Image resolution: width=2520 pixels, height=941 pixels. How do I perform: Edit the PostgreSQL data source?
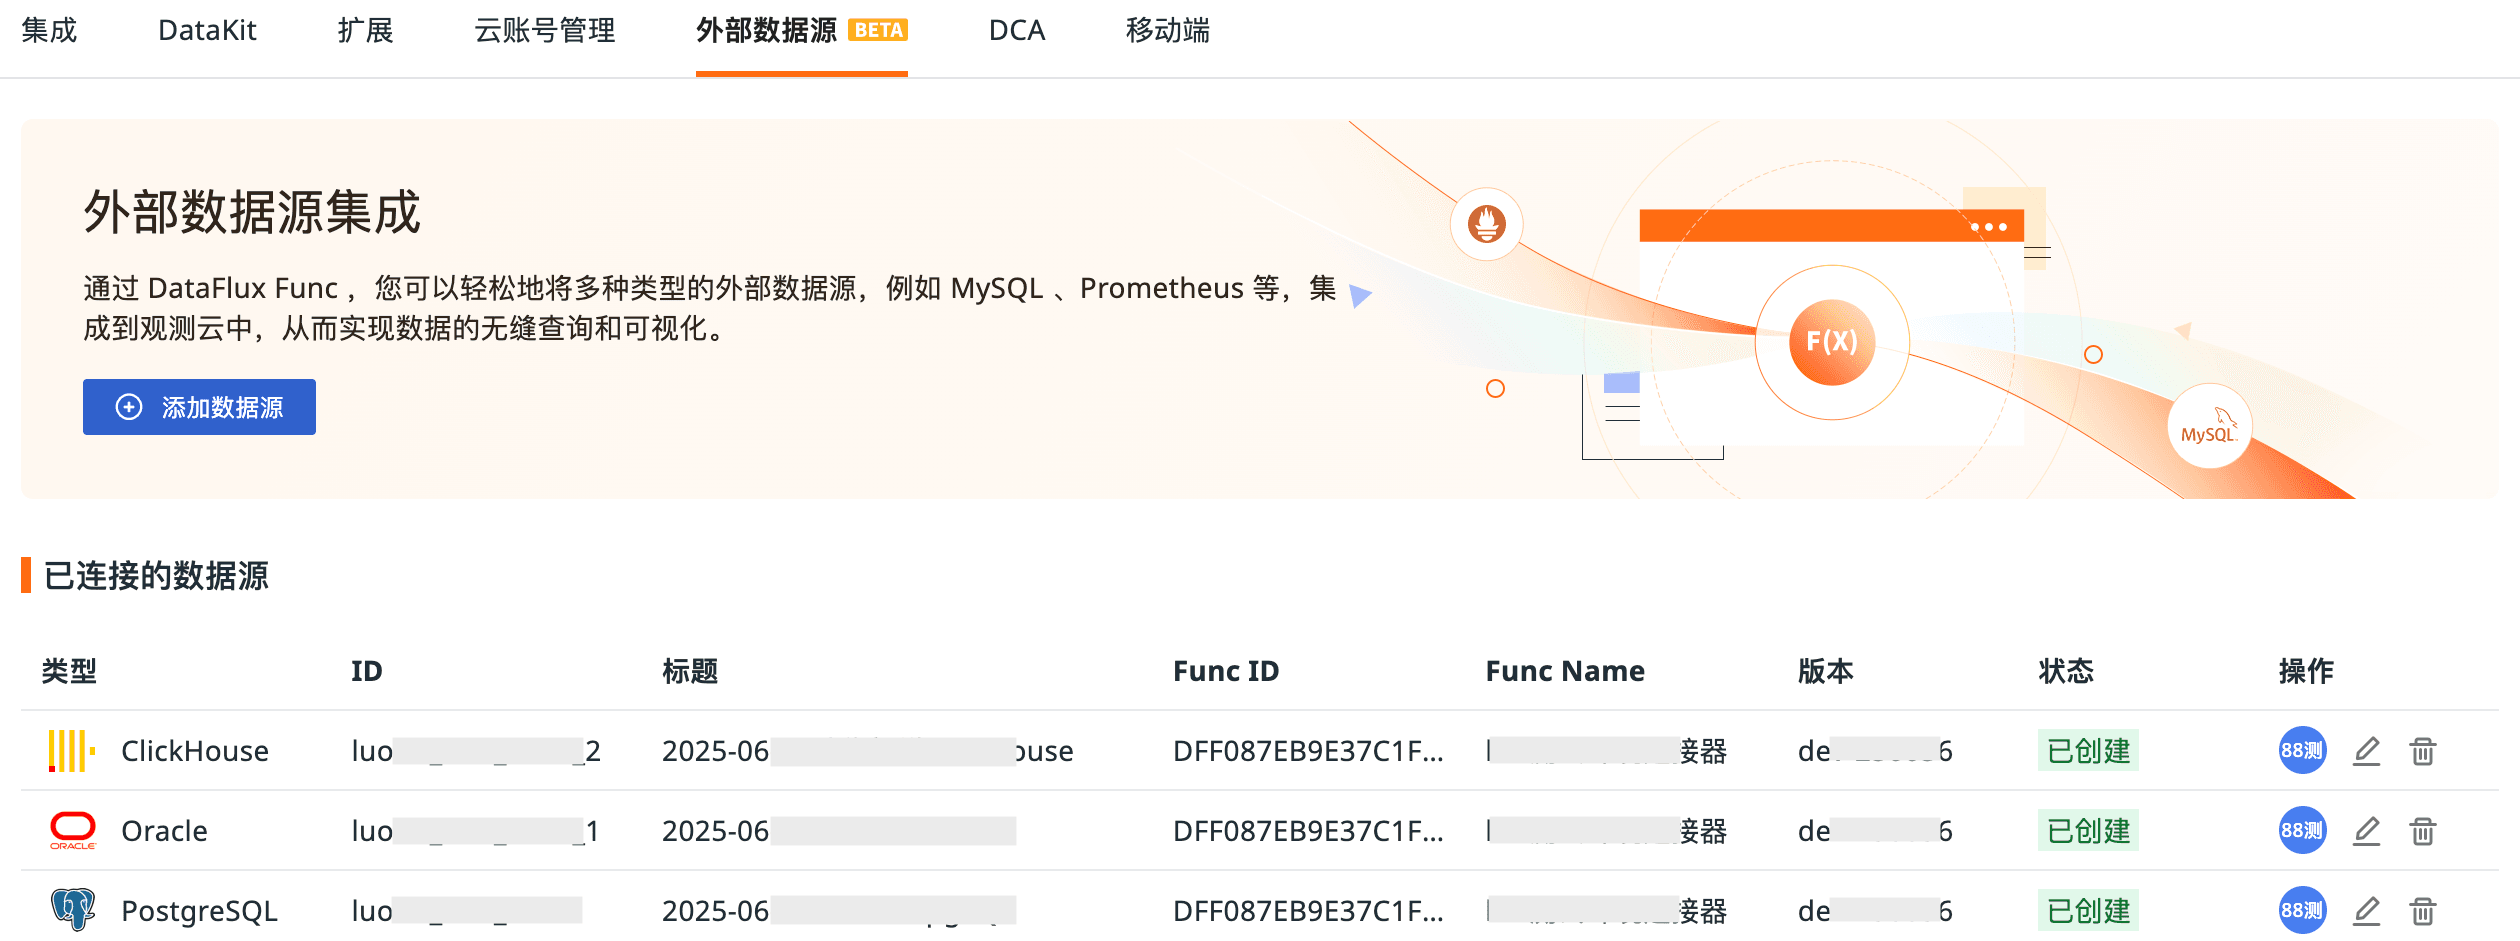point(2366,911)
